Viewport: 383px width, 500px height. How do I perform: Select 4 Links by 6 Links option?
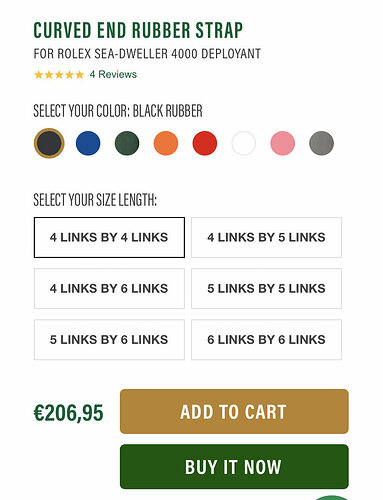109,288
